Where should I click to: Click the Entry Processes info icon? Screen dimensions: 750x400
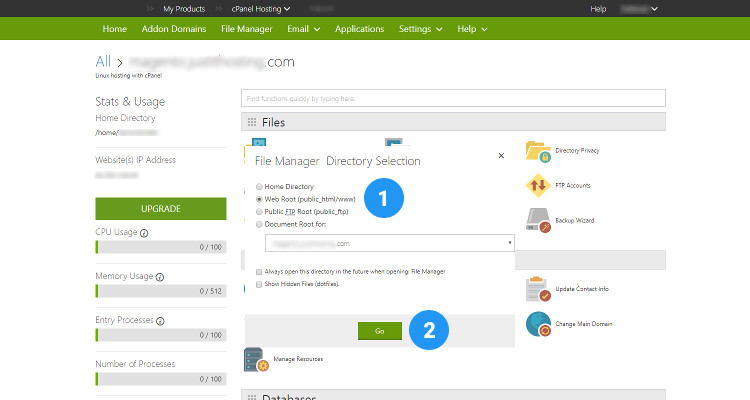[160, 321]
